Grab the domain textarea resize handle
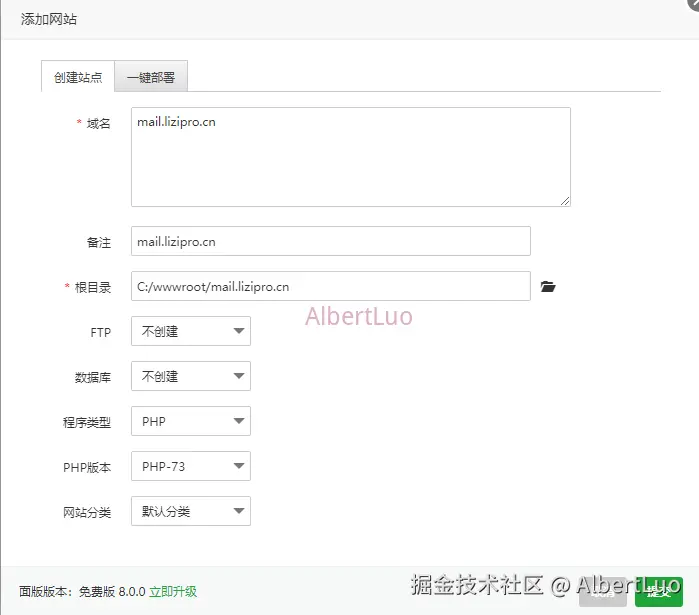This screenshot has width=699, height=615. click(x=565, y=201)
